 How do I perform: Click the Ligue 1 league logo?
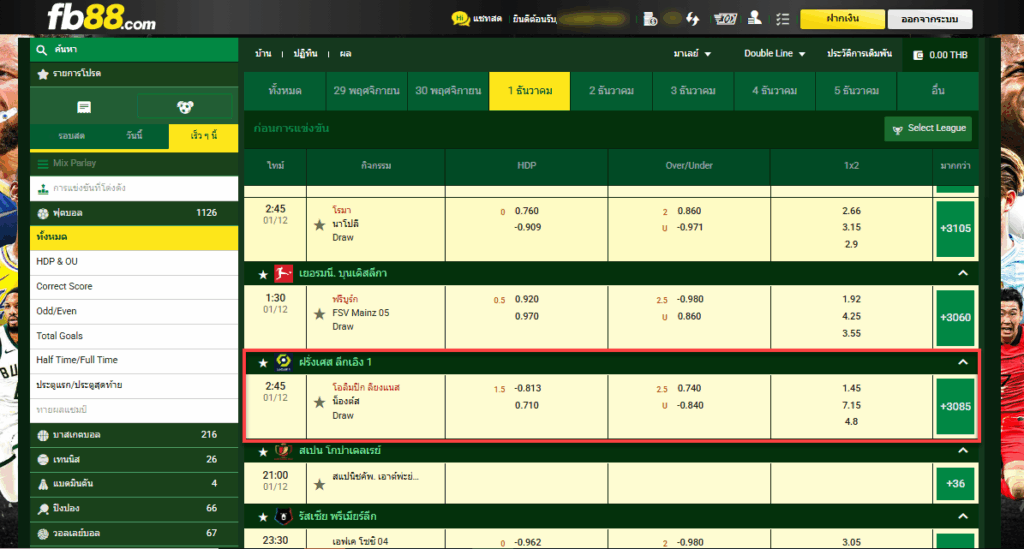(x=283, y=362)
